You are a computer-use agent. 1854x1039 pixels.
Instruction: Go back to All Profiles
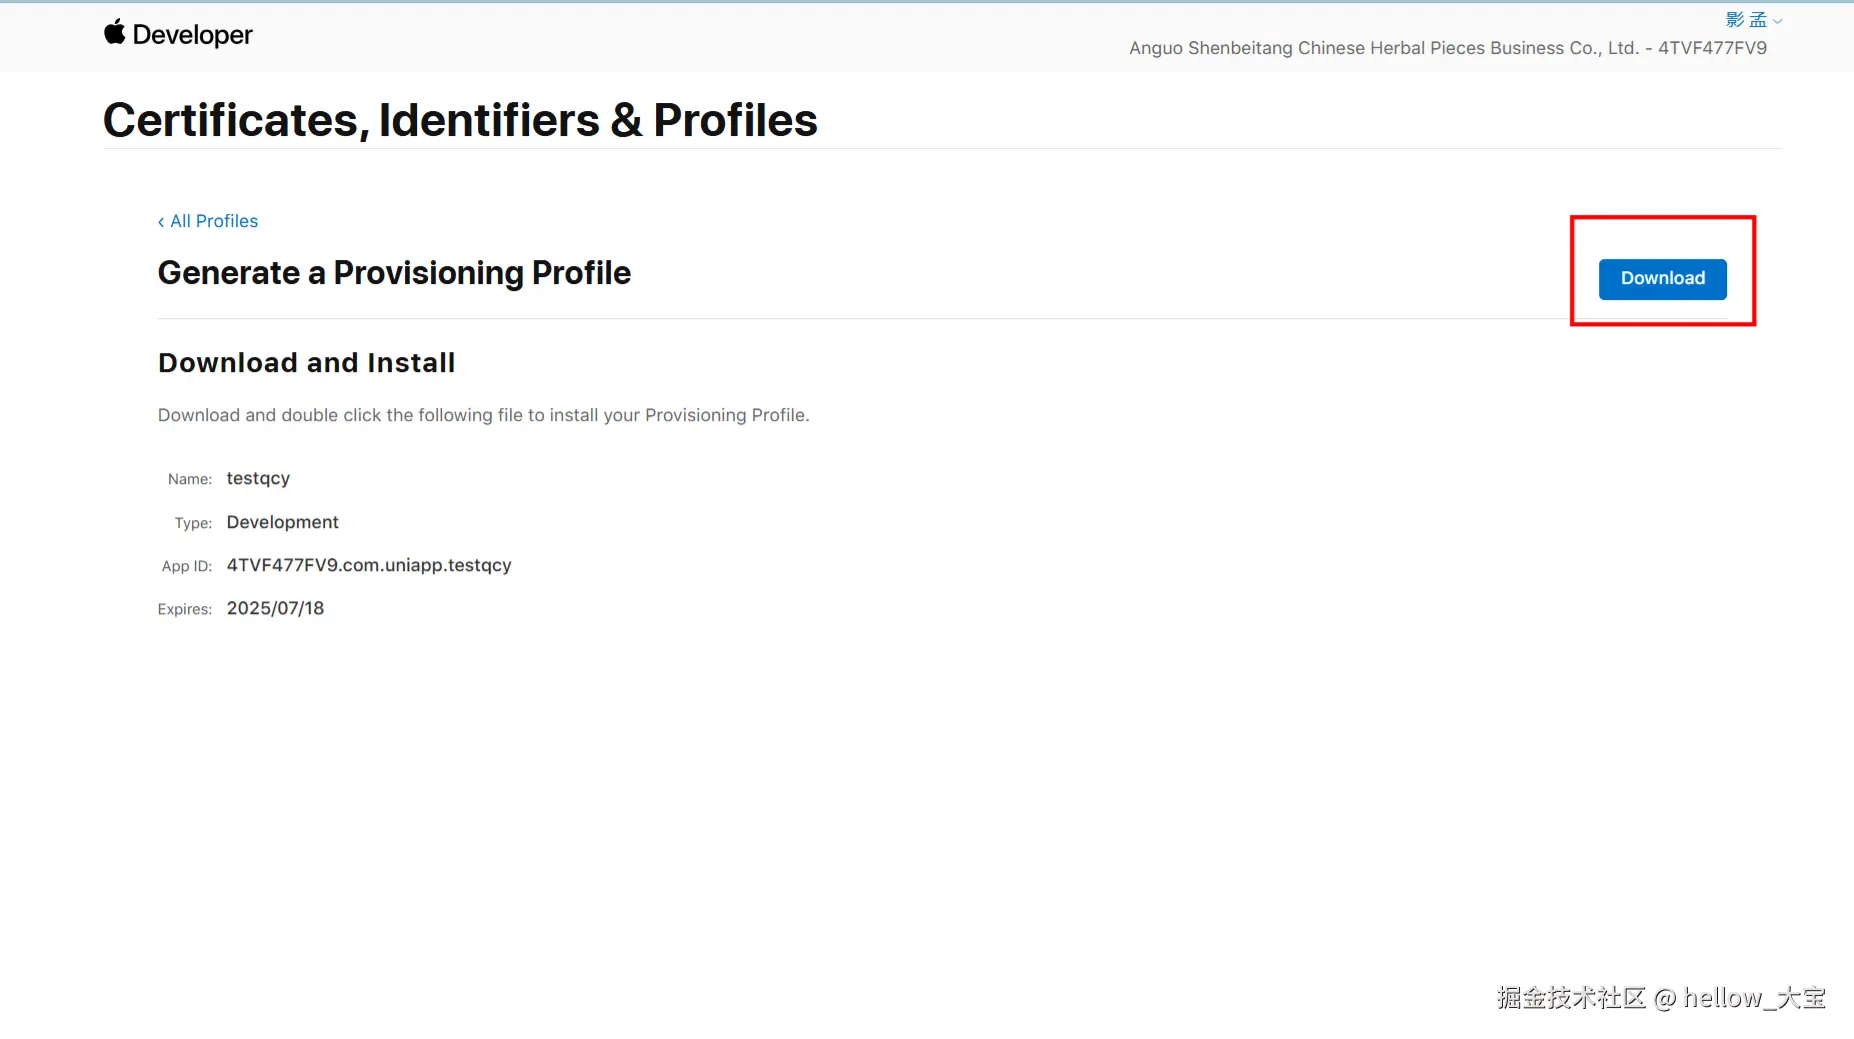coord(214,221)
